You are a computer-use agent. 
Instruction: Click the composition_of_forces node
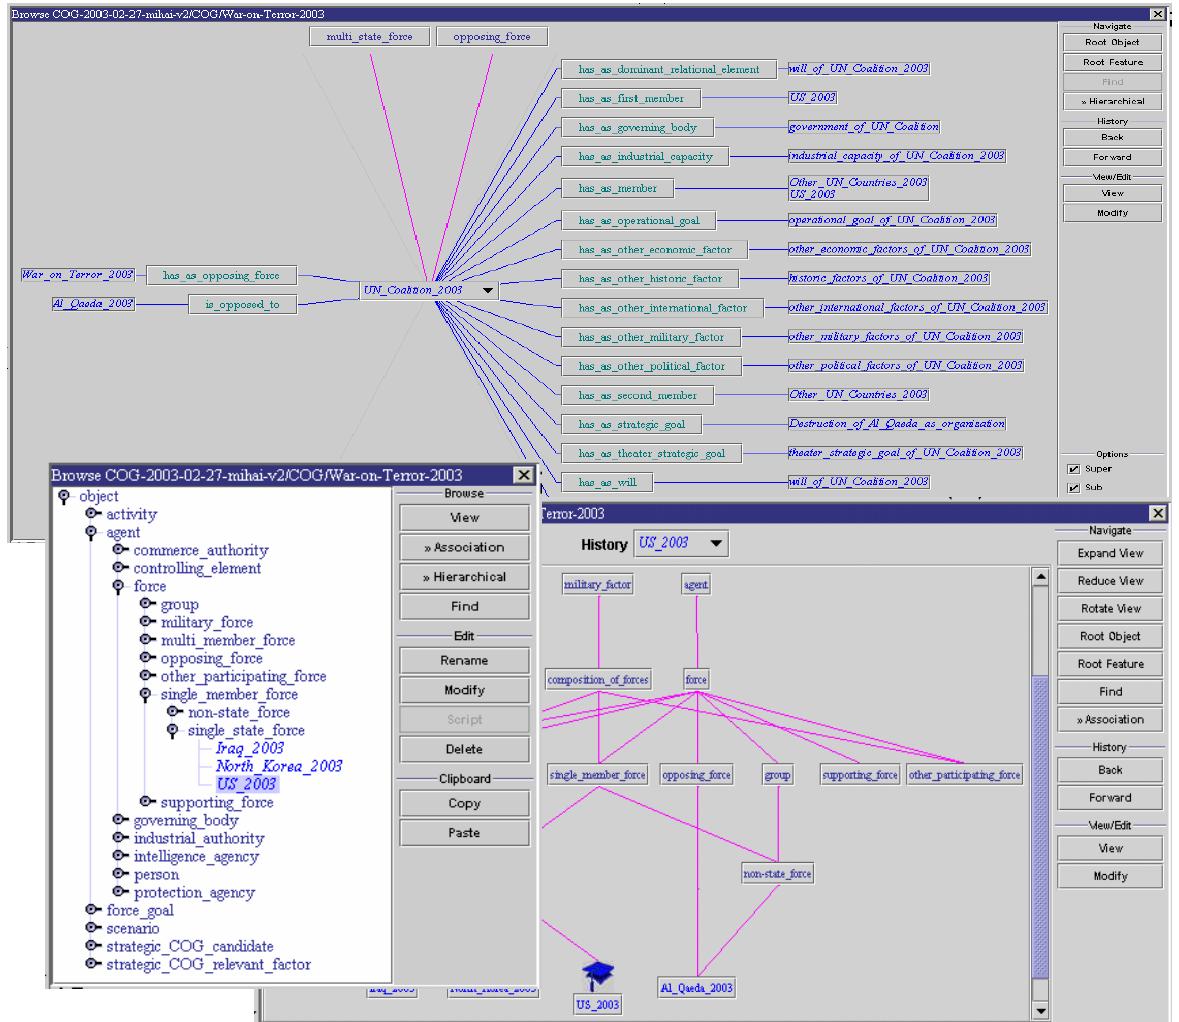(598, 680)
